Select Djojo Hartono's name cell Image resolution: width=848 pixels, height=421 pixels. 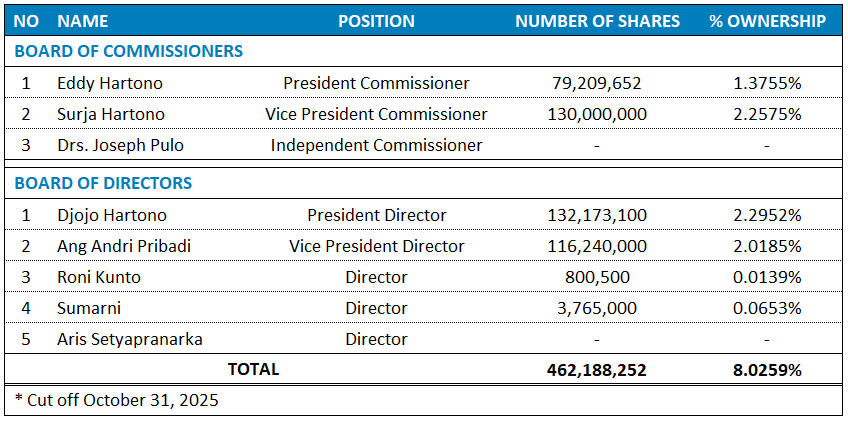click(x=112, y=215)
